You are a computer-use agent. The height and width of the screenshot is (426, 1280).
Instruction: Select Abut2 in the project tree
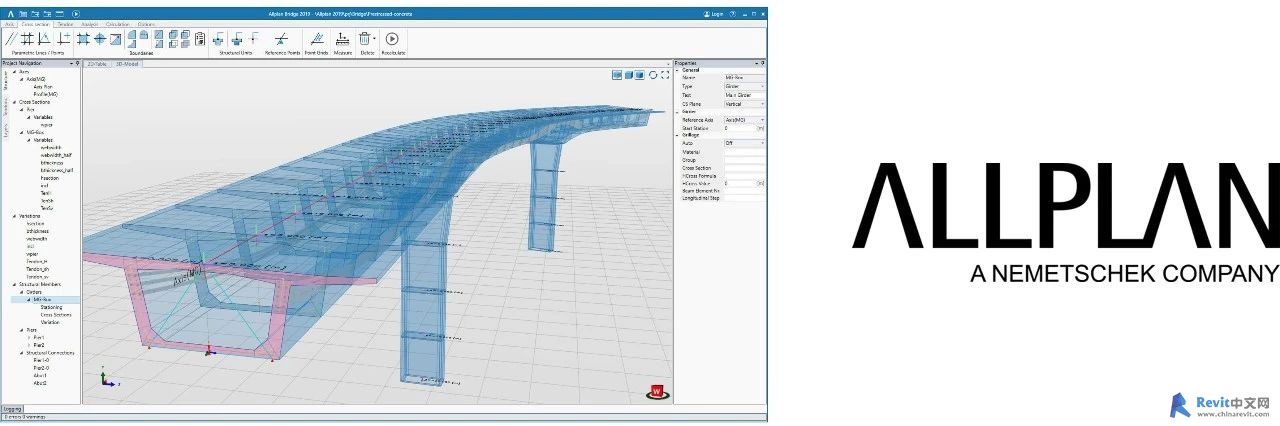[x=41, y=383]
